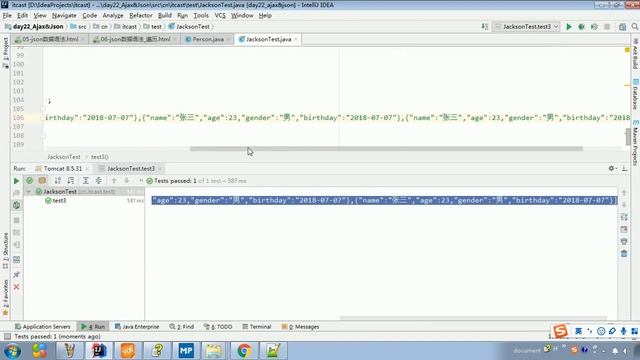This screenshot has height=360, width=640.
Task: Stop the running process icon
Action: point(16,220)
